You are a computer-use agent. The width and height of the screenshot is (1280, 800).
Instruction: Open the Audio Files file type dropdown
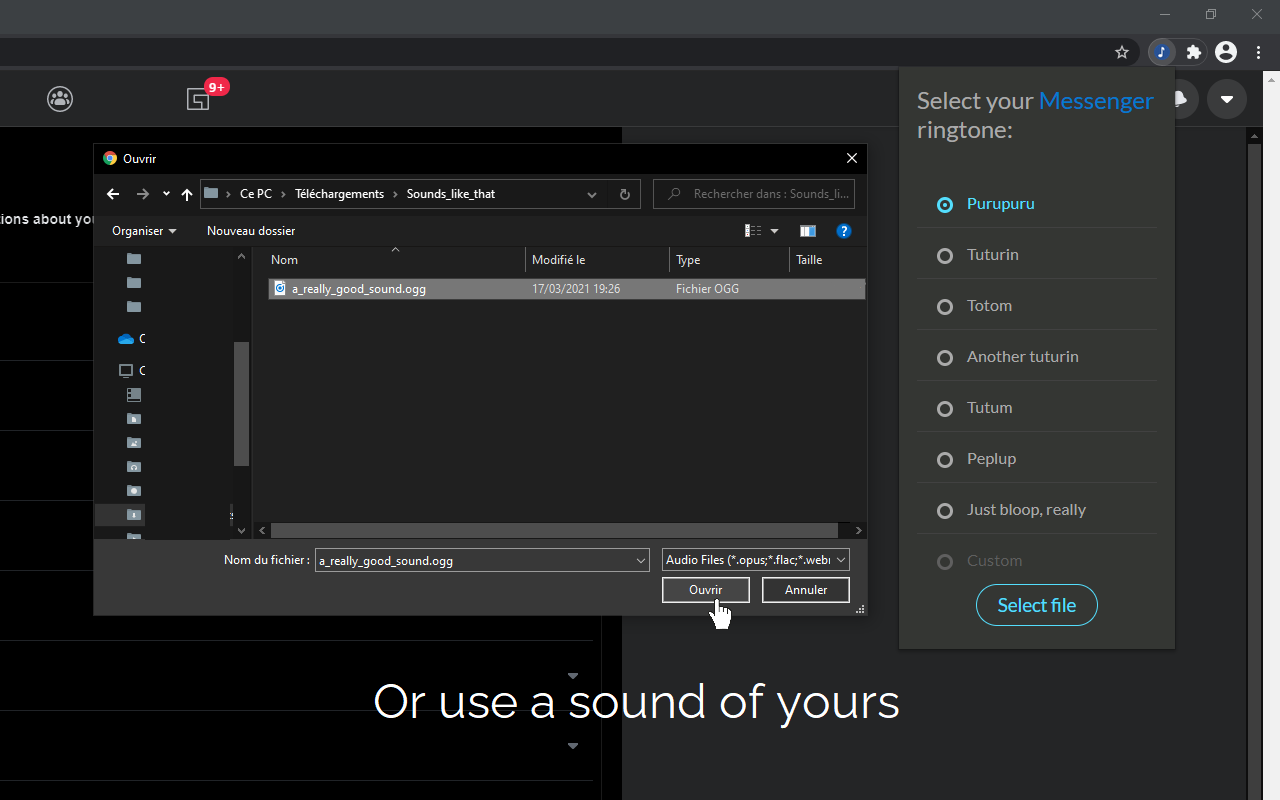pos(754,560)
